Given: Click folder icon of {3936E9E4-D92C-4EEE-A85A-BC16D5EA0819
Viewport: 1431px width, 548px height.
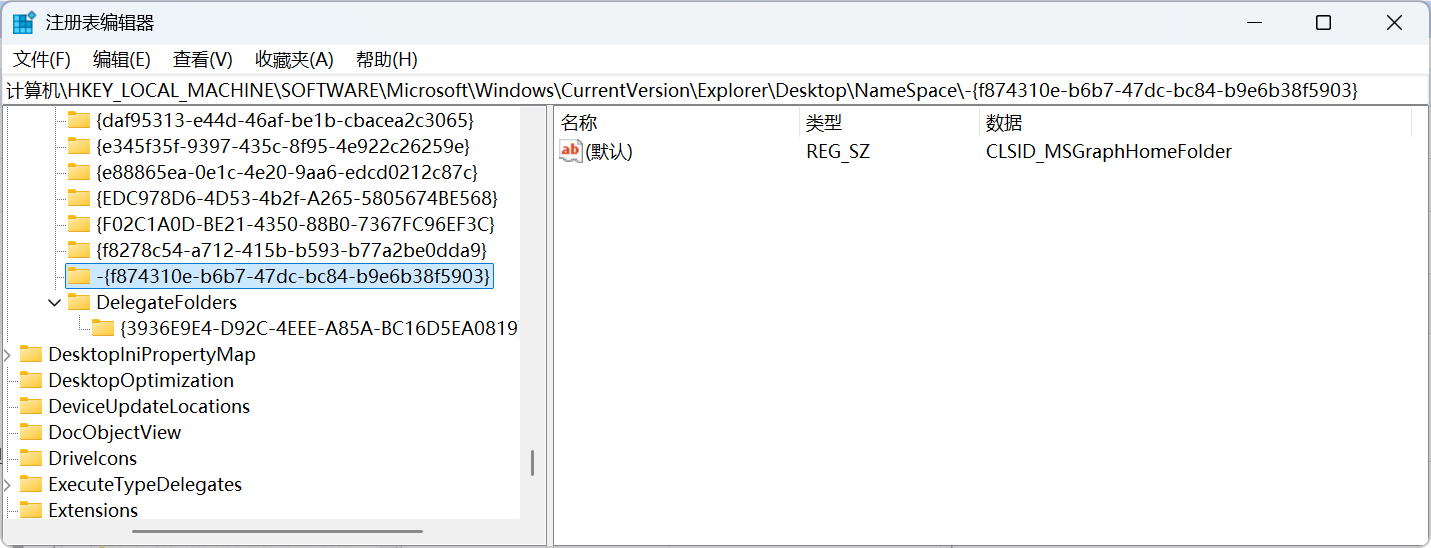Looking at the screenshot, I should (x=102, y=328).
